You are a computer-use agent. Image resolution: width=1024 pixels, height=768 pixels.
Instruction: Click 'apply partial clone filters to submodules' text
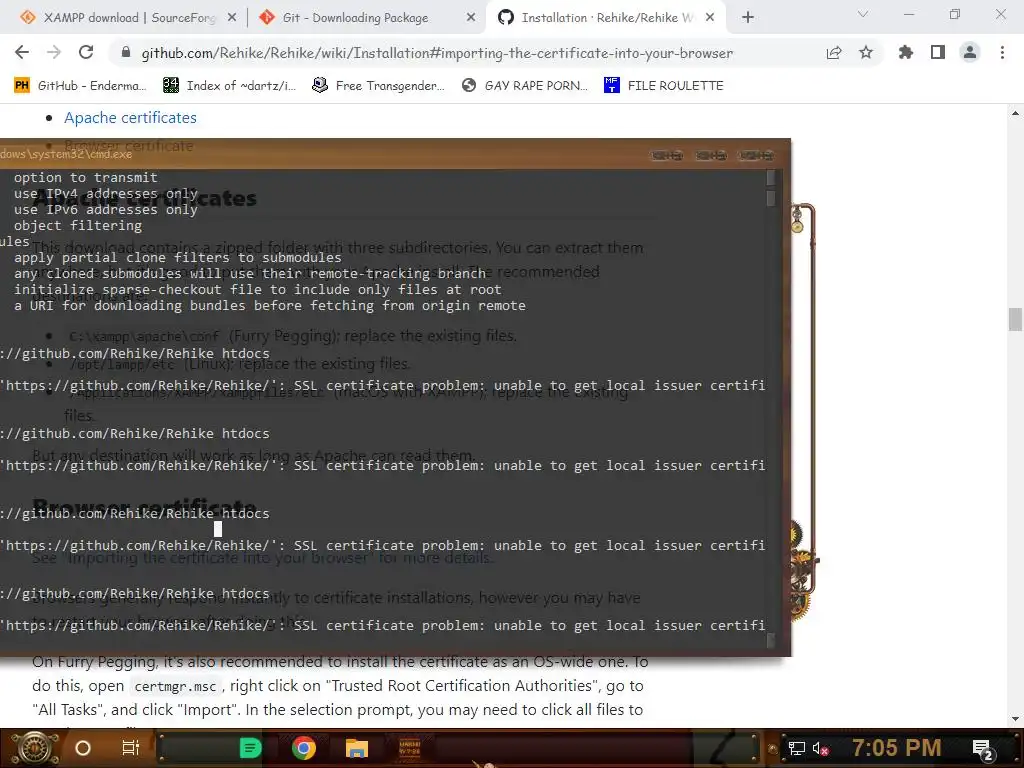178,257
